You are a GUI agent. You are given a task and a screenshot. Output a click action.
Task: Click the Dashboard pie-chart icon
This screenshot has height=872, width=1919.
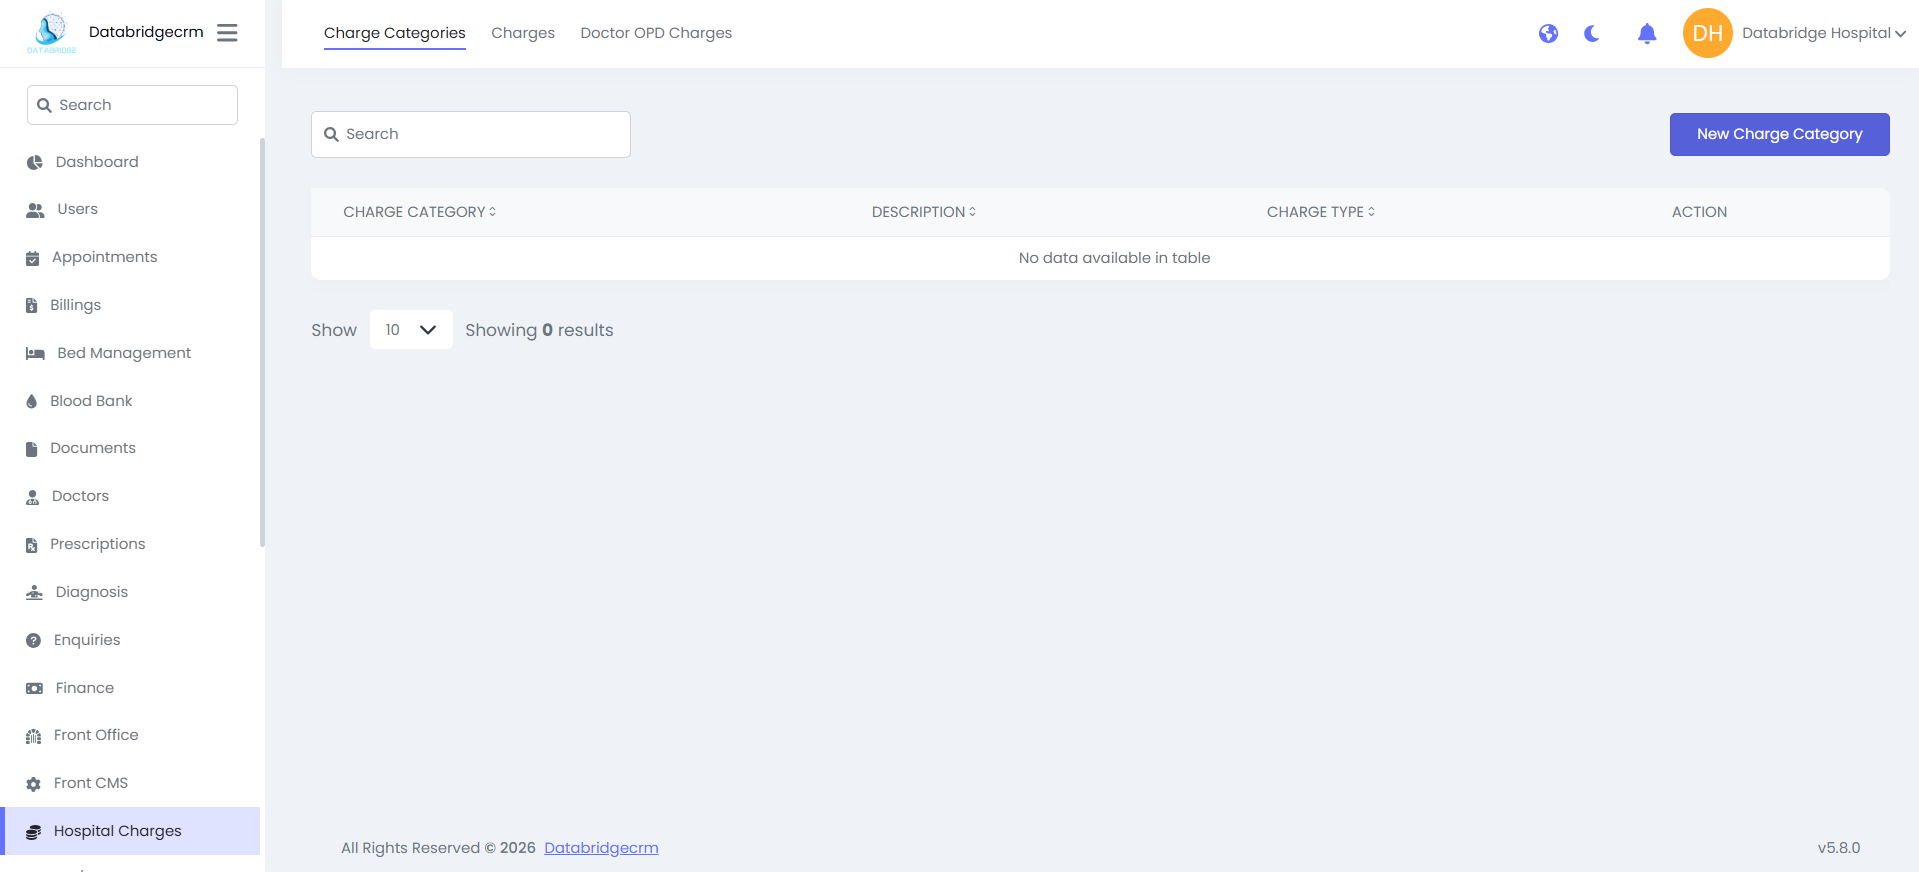[35, 163]
